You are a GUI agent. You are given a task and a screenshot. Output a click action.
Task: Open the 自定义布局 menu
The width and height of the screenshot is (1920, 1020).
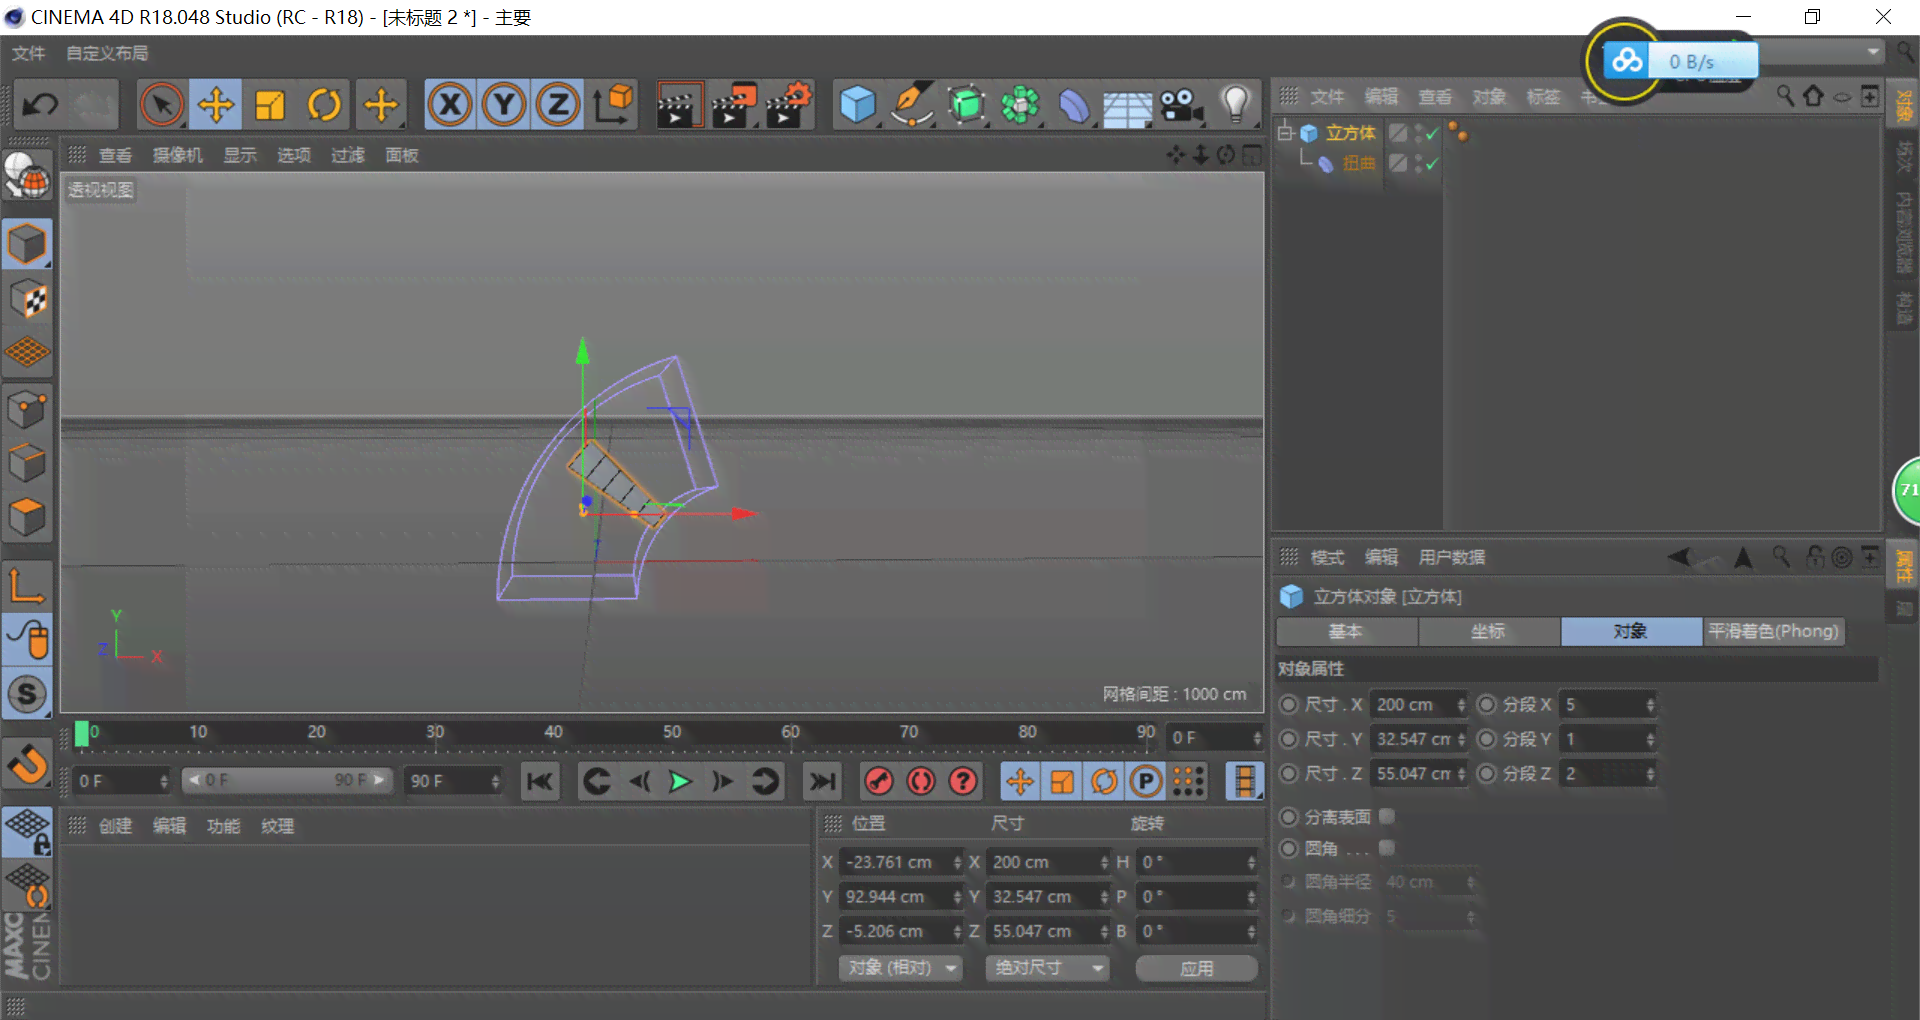[x=107, y=53]
